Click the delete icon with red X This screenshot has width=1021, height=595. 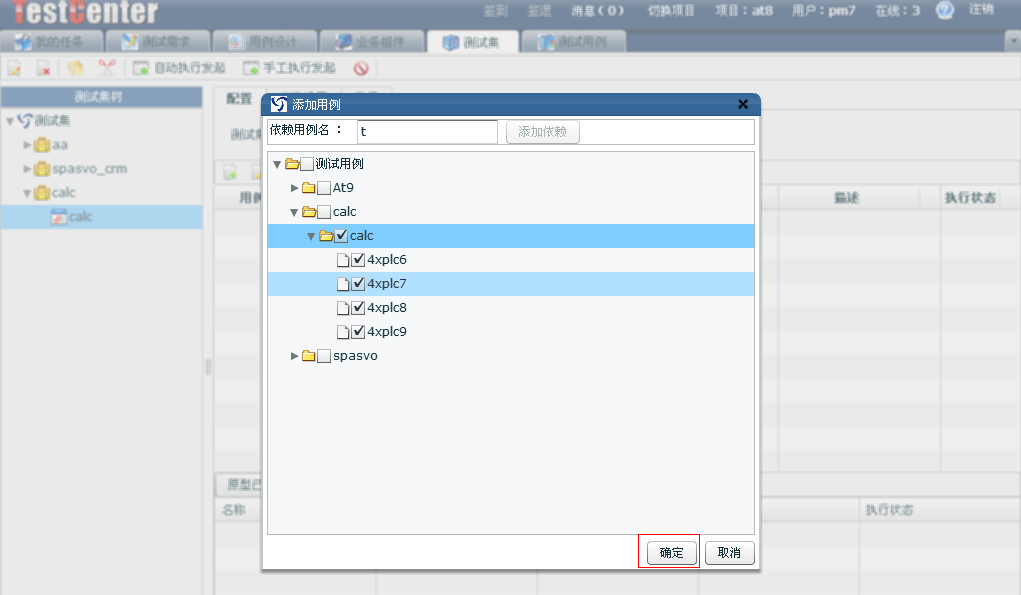44,68
